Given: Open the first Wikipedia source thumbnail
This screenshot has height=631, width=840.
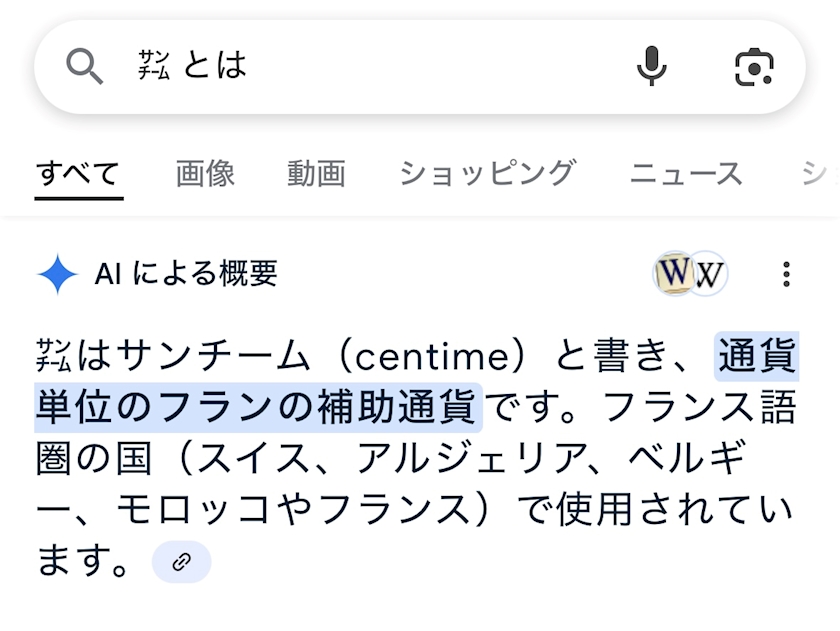Looking at the screenshot, I should tap(674, 274).
